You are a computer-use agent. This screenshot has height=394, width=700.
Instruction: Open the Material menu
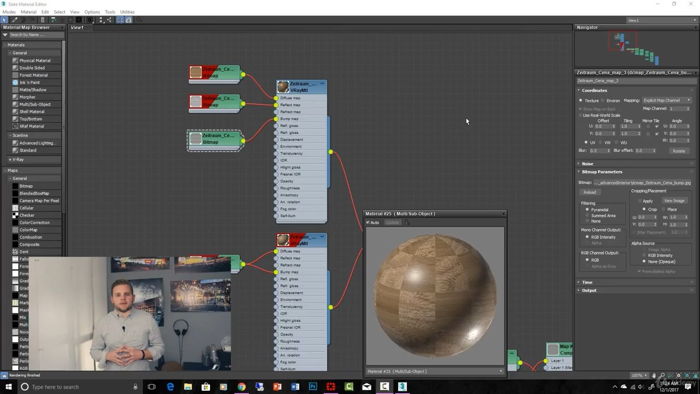click(x=29, y=12)
